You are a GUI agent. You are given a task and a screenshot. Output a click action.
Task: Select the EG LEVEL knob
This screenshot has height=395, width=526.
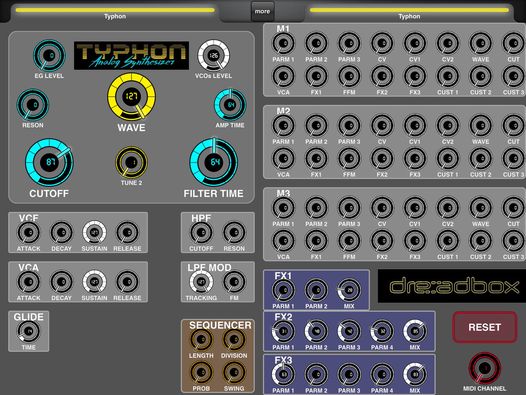coord(49,55)
